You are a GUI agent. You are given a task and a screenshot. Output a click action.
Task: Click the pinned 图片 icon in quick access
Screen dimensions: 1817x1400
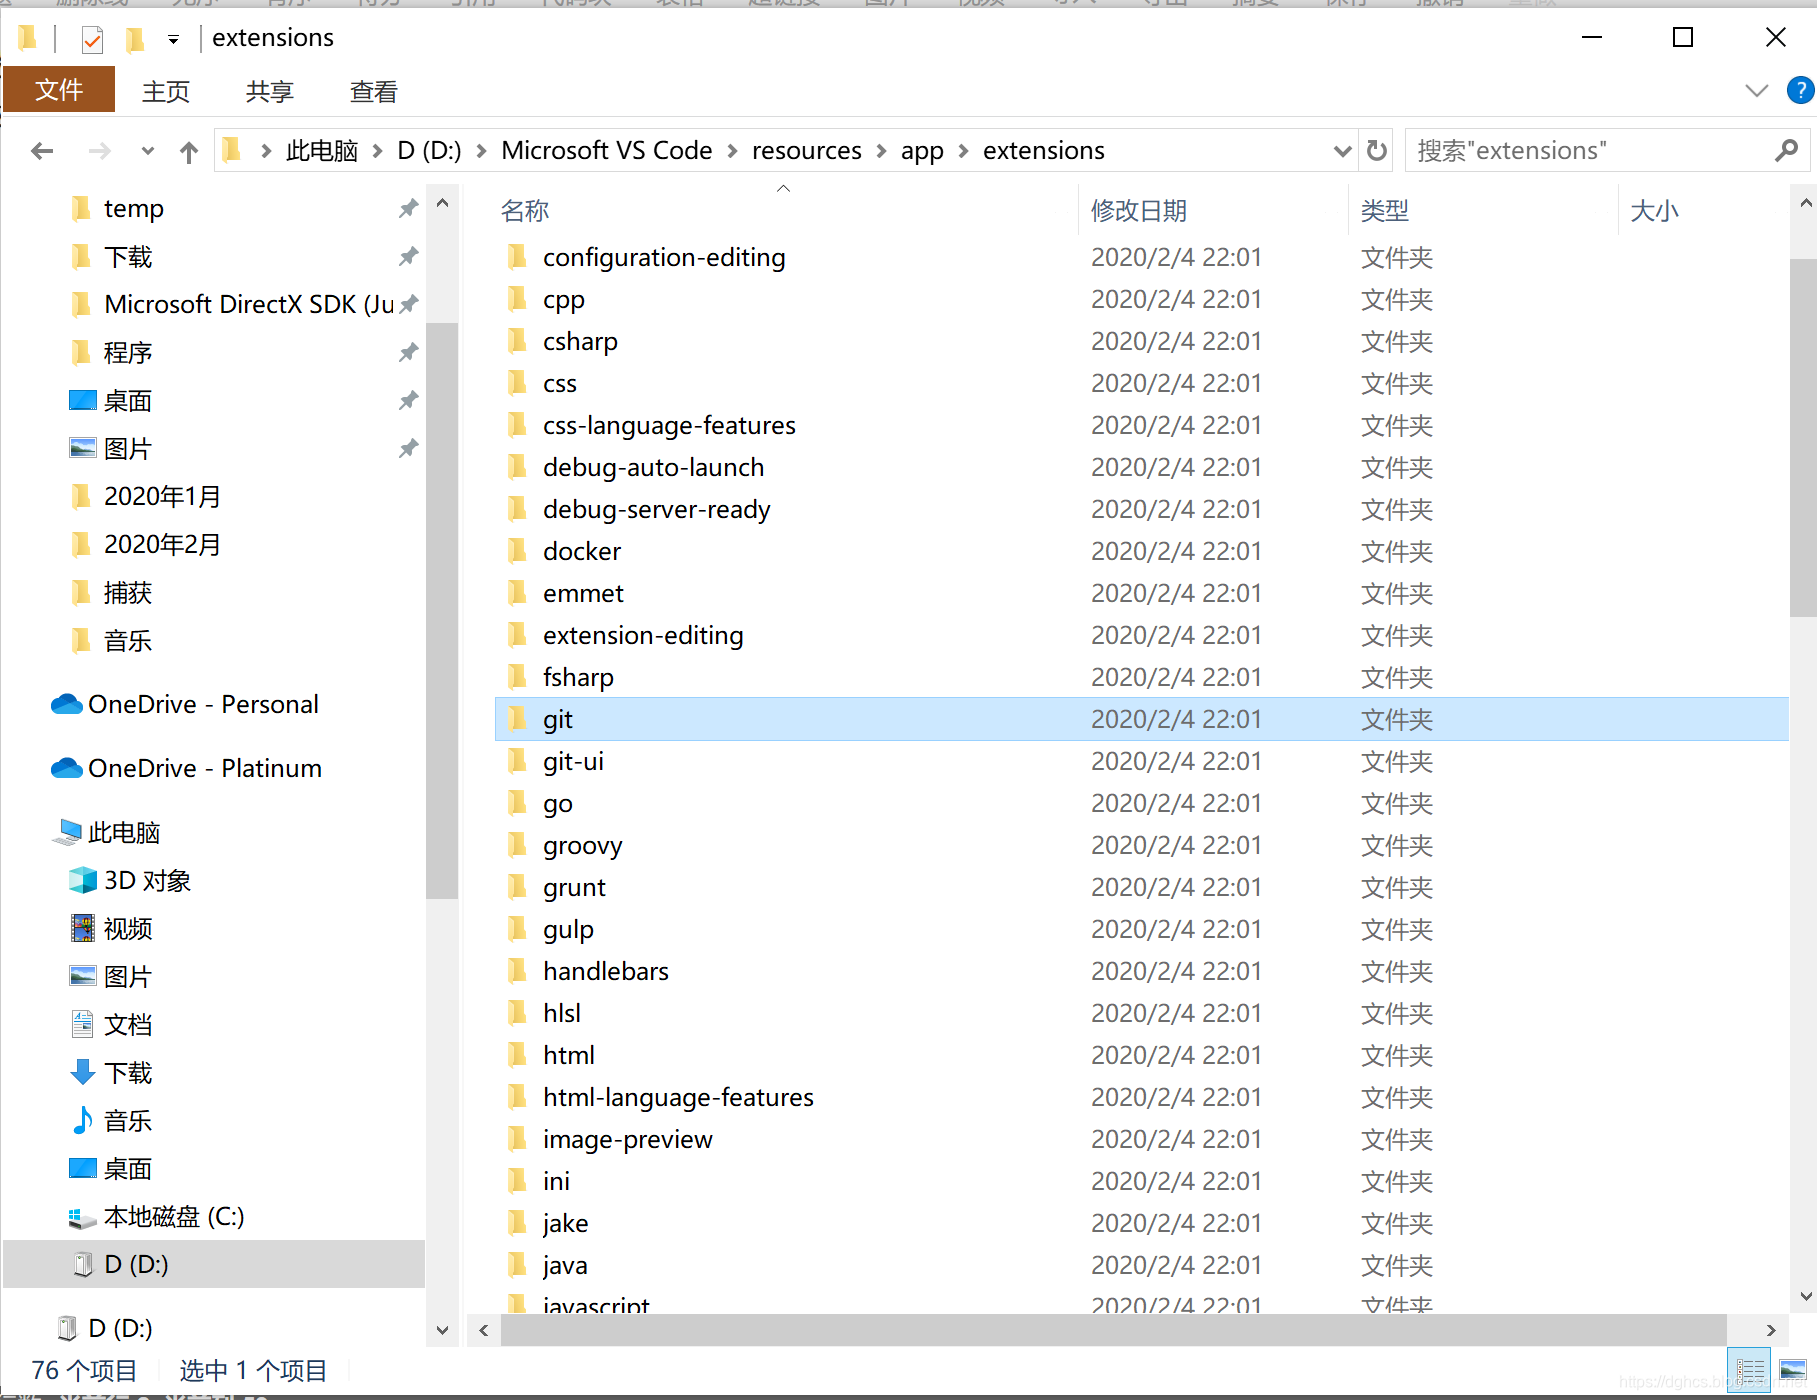click(x=82, y=448)
